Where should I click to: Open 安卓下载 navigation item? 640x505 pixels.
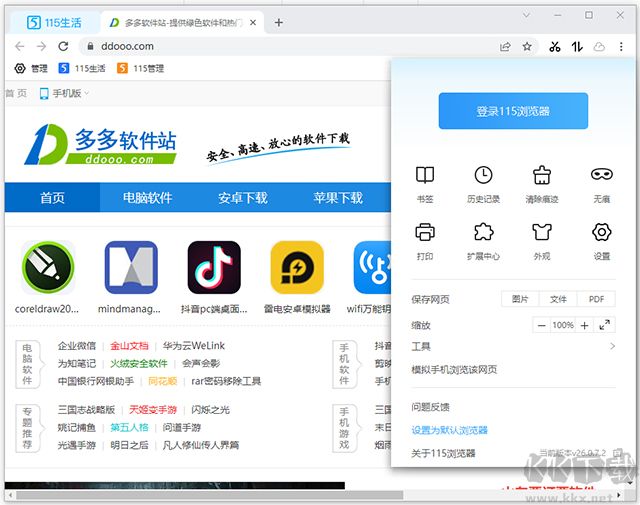(243, 198)
